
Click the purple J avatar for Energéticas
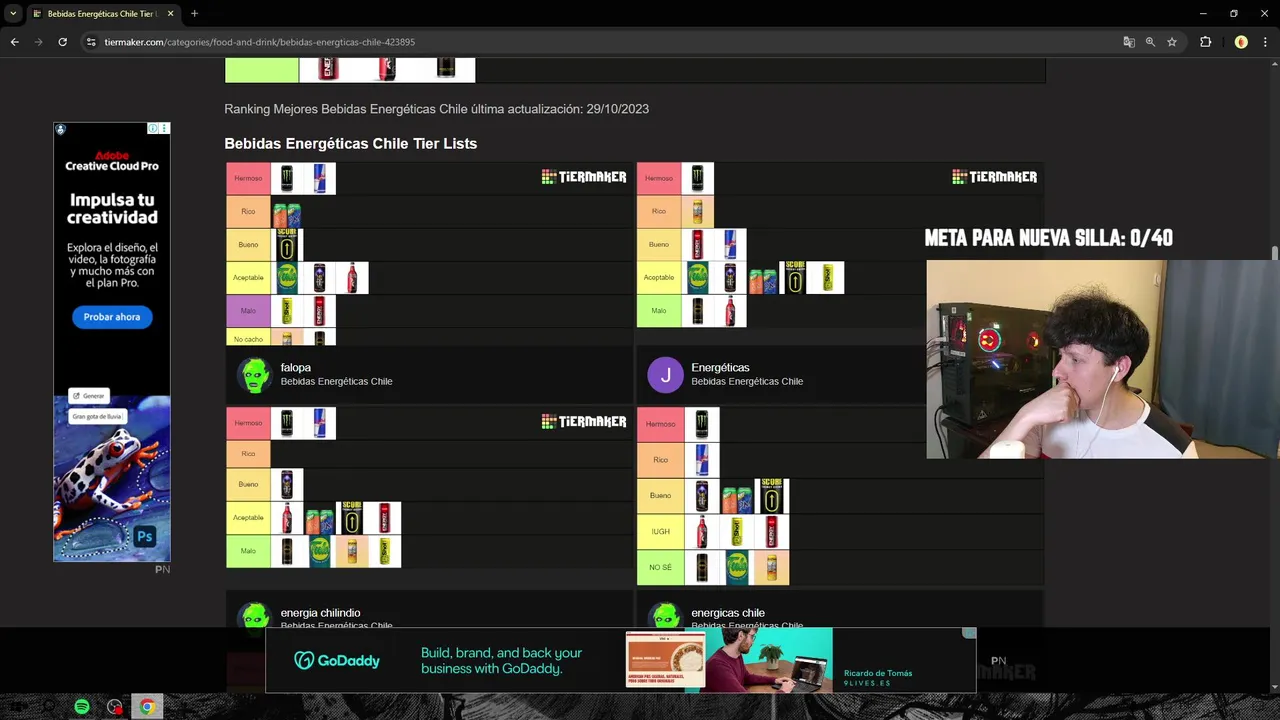click(665, 375)
